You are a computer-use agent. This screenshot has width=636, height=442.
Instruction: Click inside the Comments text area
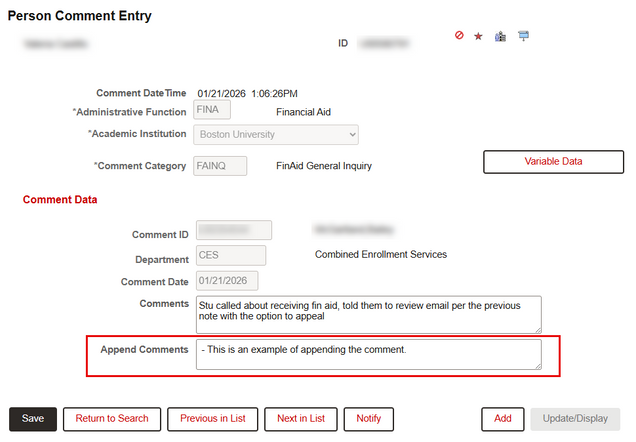tap(369, 315)
